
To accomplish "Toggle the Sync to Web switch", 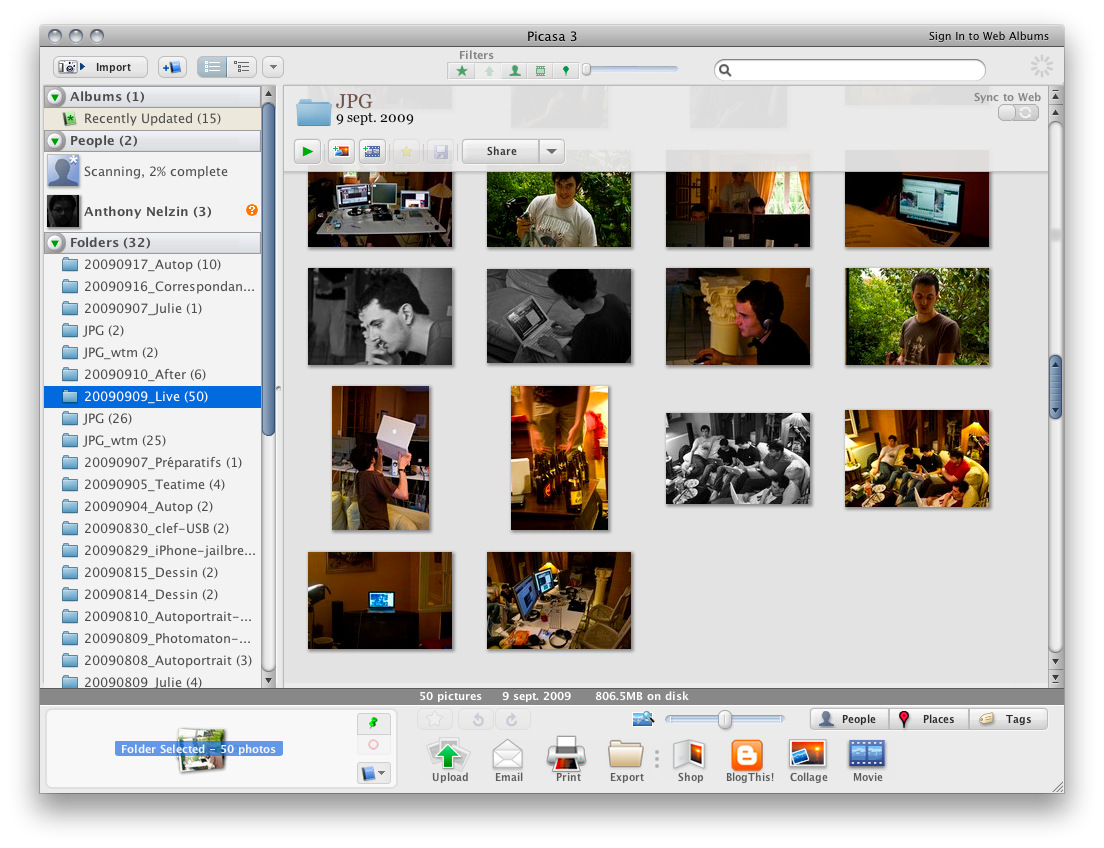I will [x=1019, y=113].
